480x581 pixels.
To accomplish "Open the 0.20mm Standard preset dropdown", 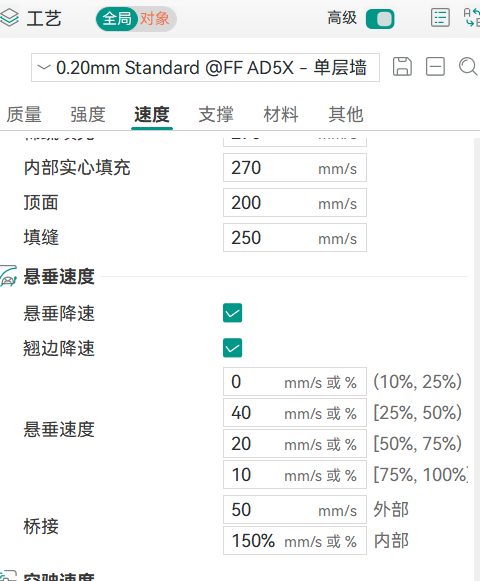I will (205, 67).
